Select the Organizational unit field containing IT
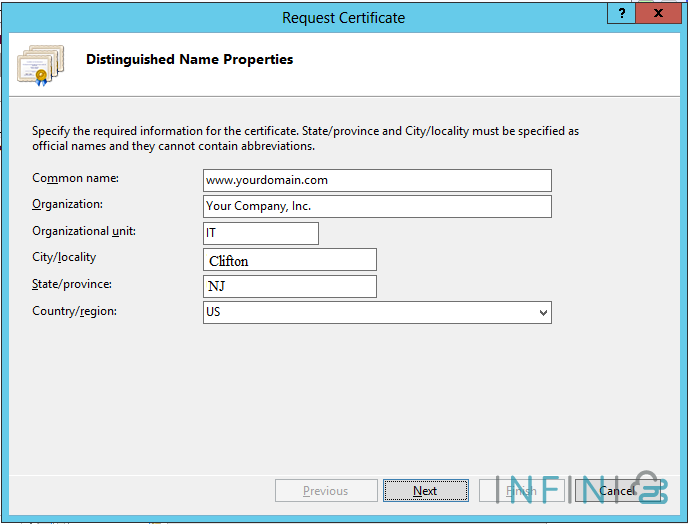 (260, 233)
